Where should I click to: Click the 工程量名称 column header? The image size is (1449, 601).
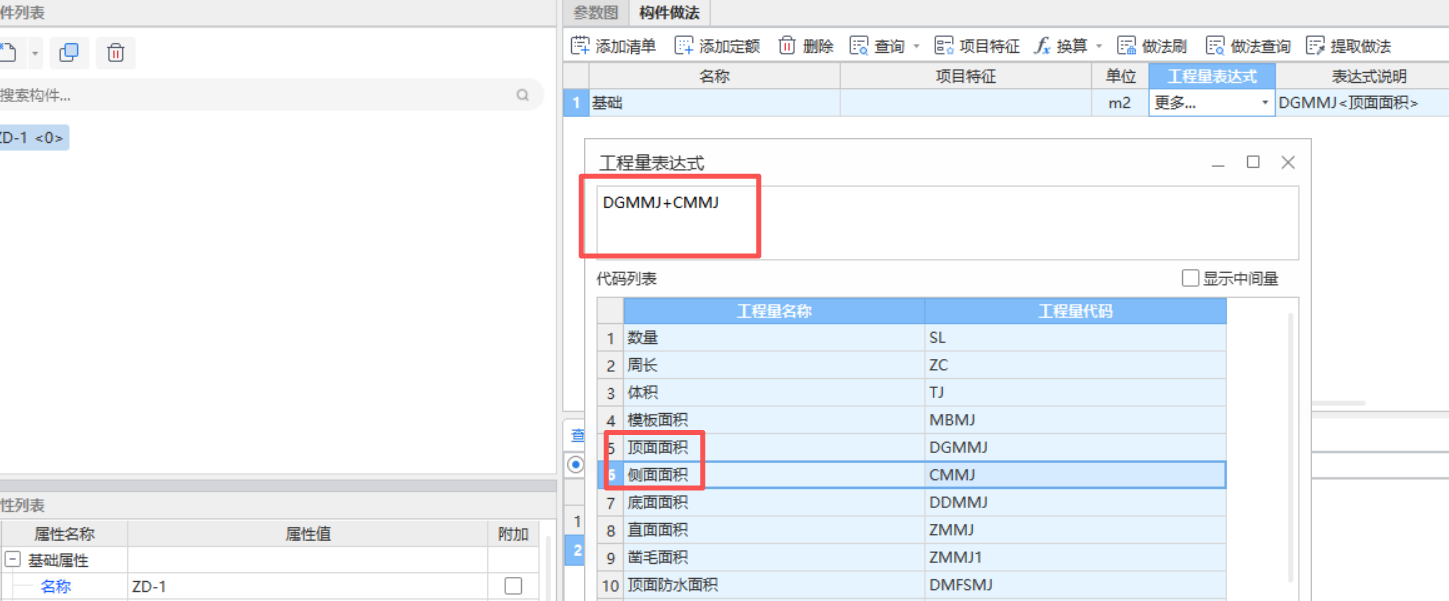click(x=774, y=311)
